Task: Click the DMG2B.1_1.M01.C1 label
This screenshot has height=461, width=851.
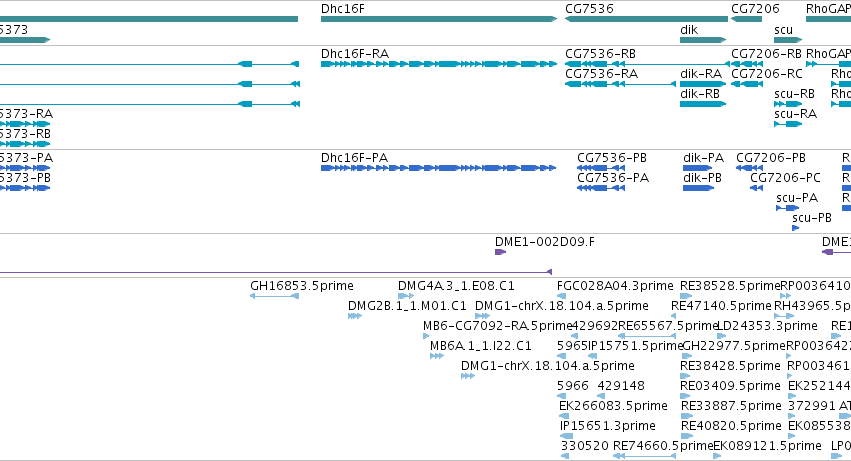Action: click(x=407, y=306)
